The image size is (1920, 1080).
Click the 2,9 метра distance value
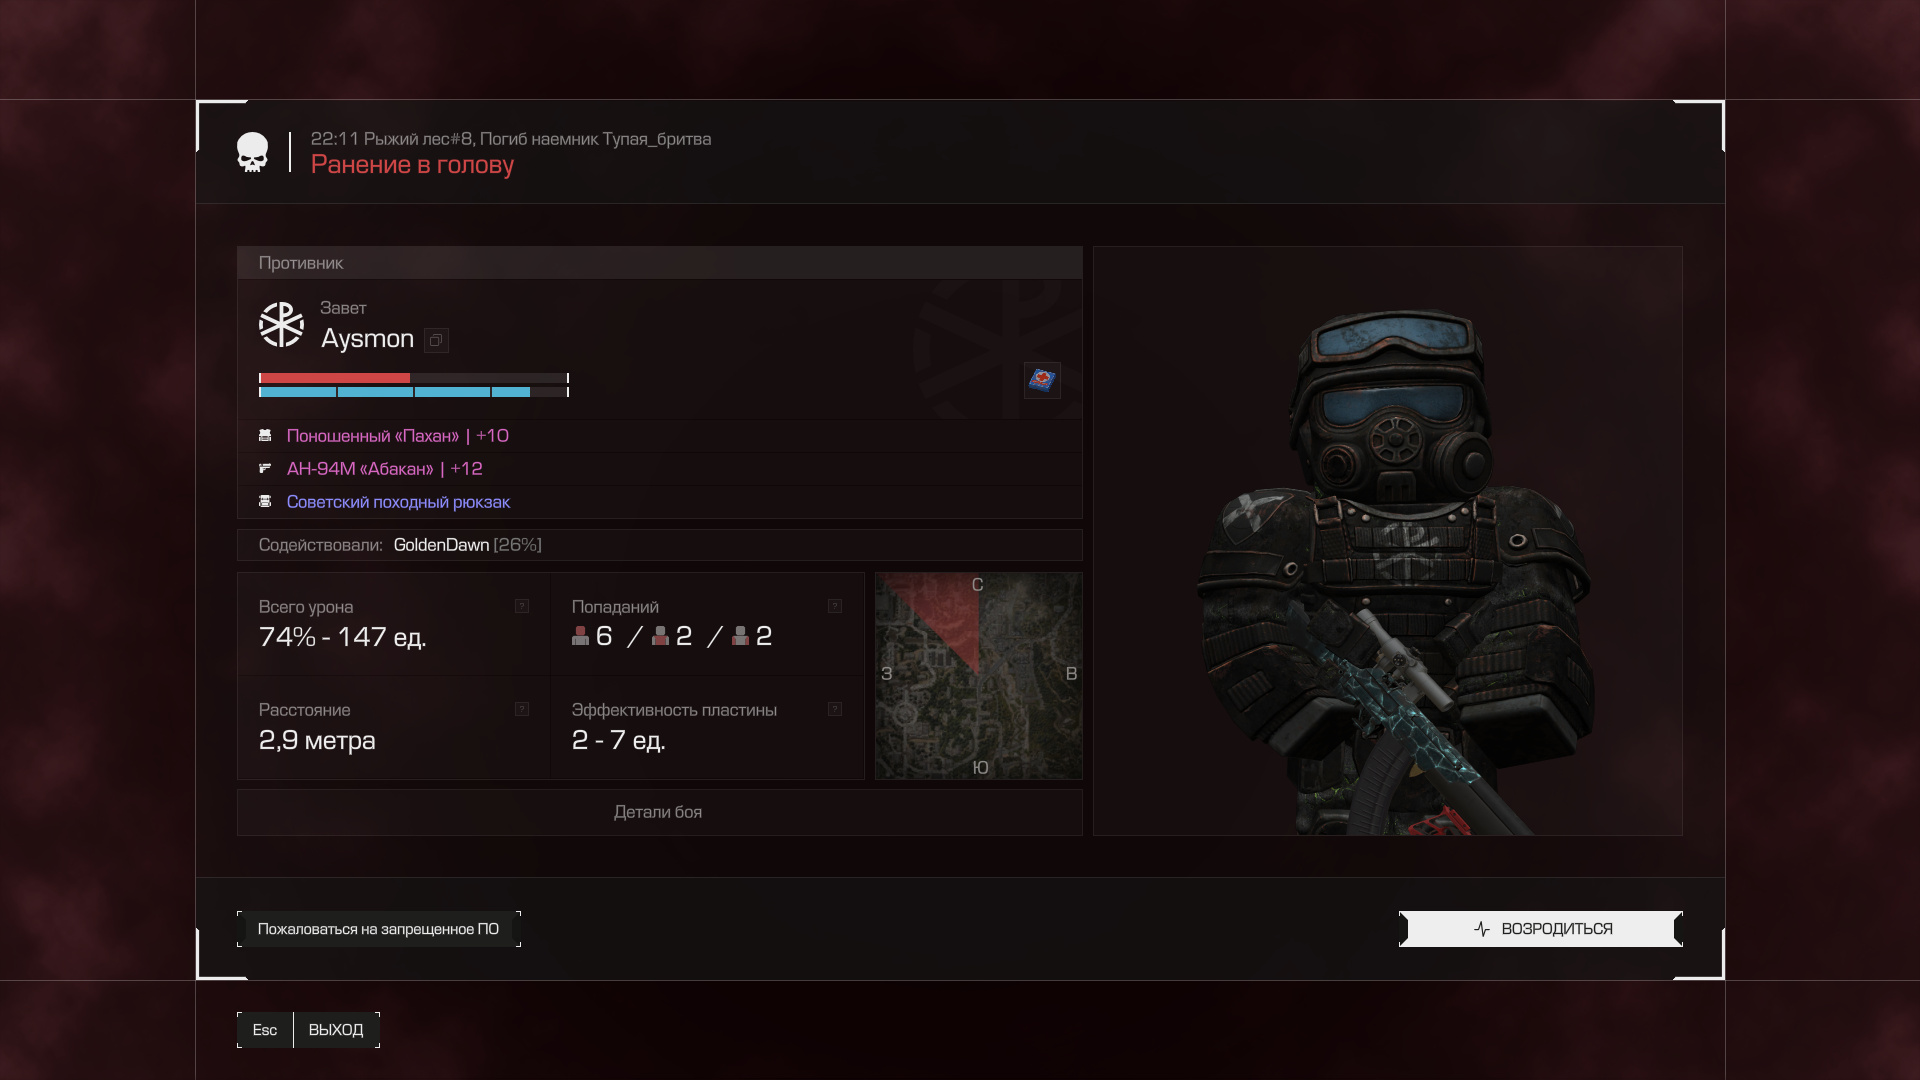coord(317,740)
